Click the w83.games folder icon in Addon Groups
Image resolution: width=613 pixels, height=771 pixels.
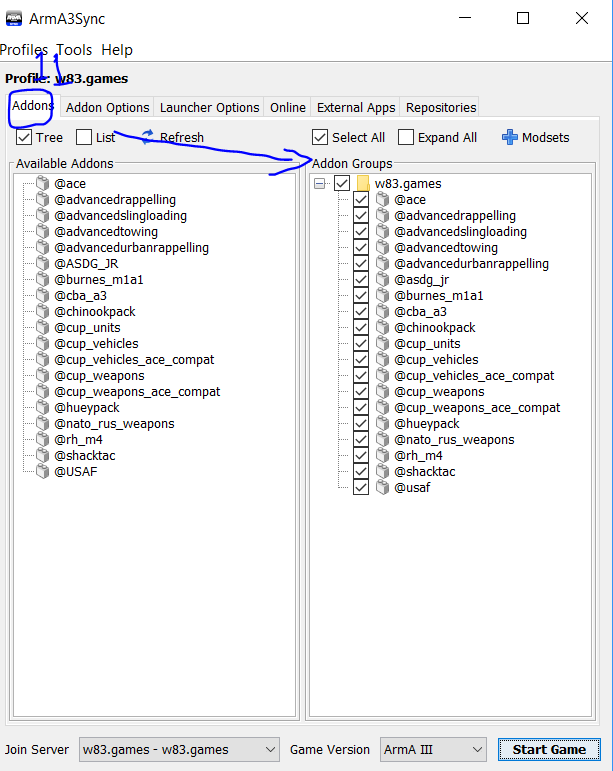(x=363, y=183)
